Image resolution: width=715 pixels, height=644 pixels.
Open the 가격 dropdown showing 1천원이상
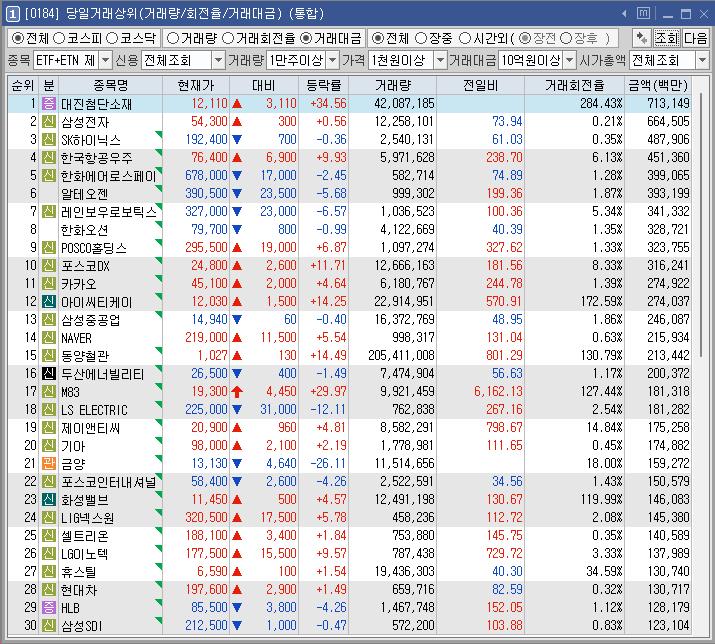[x=408, y=60]
